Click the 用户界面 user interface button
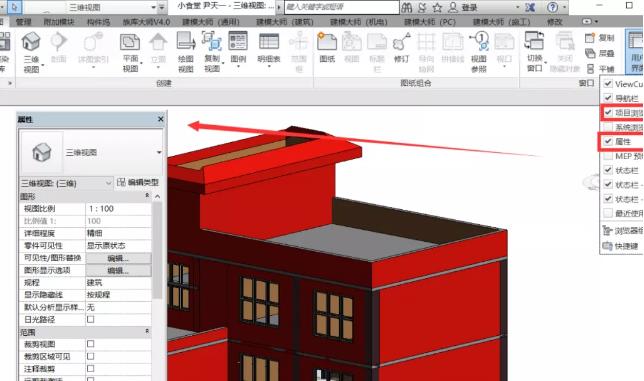Image resolution: width=644 pixels, height=381 pixels. point(635,51)
